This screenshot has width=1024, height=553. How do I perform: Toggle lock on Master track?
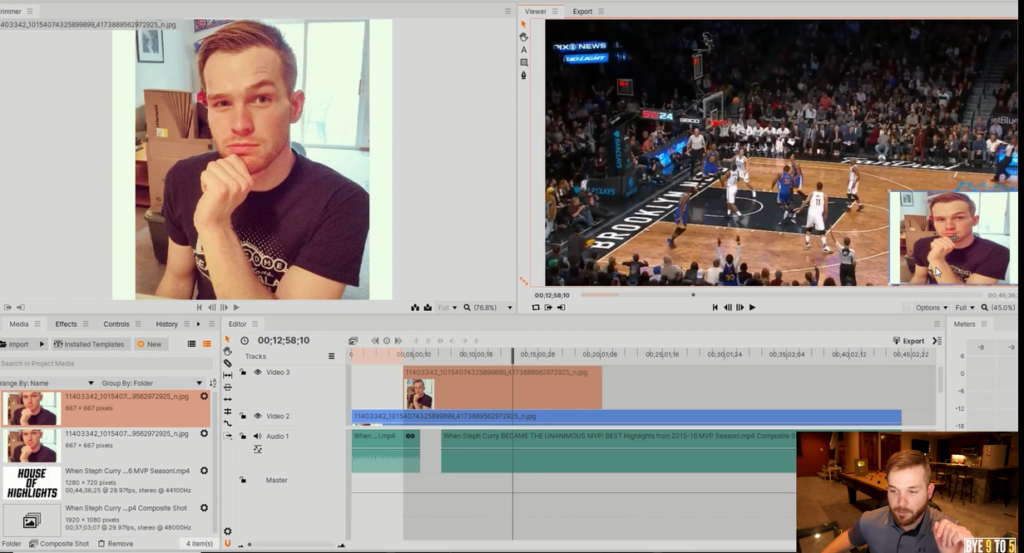(x=242, y=480)
